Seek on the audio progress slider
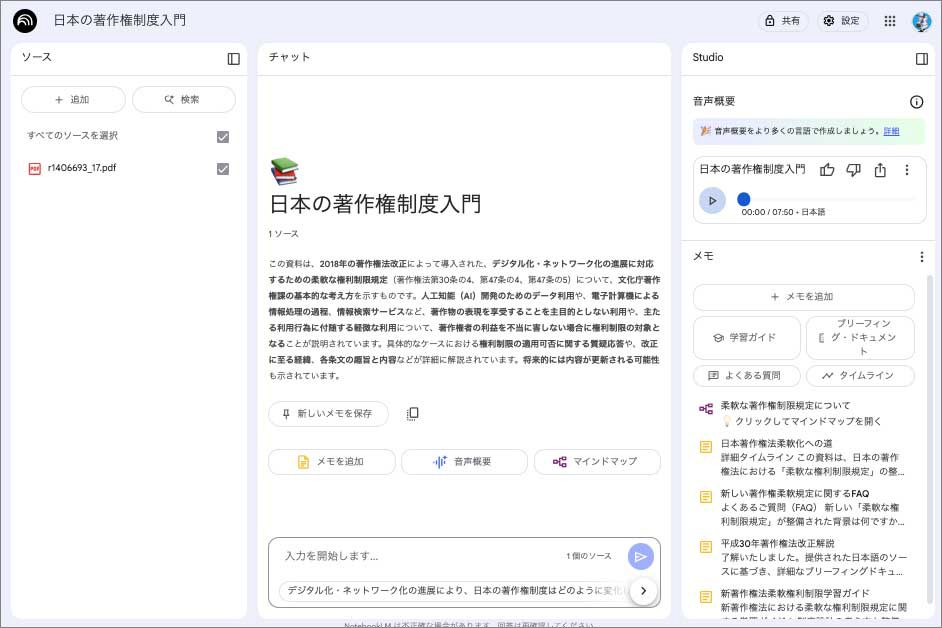Viewport: 942px width, 628px height. tap(825, 199)
